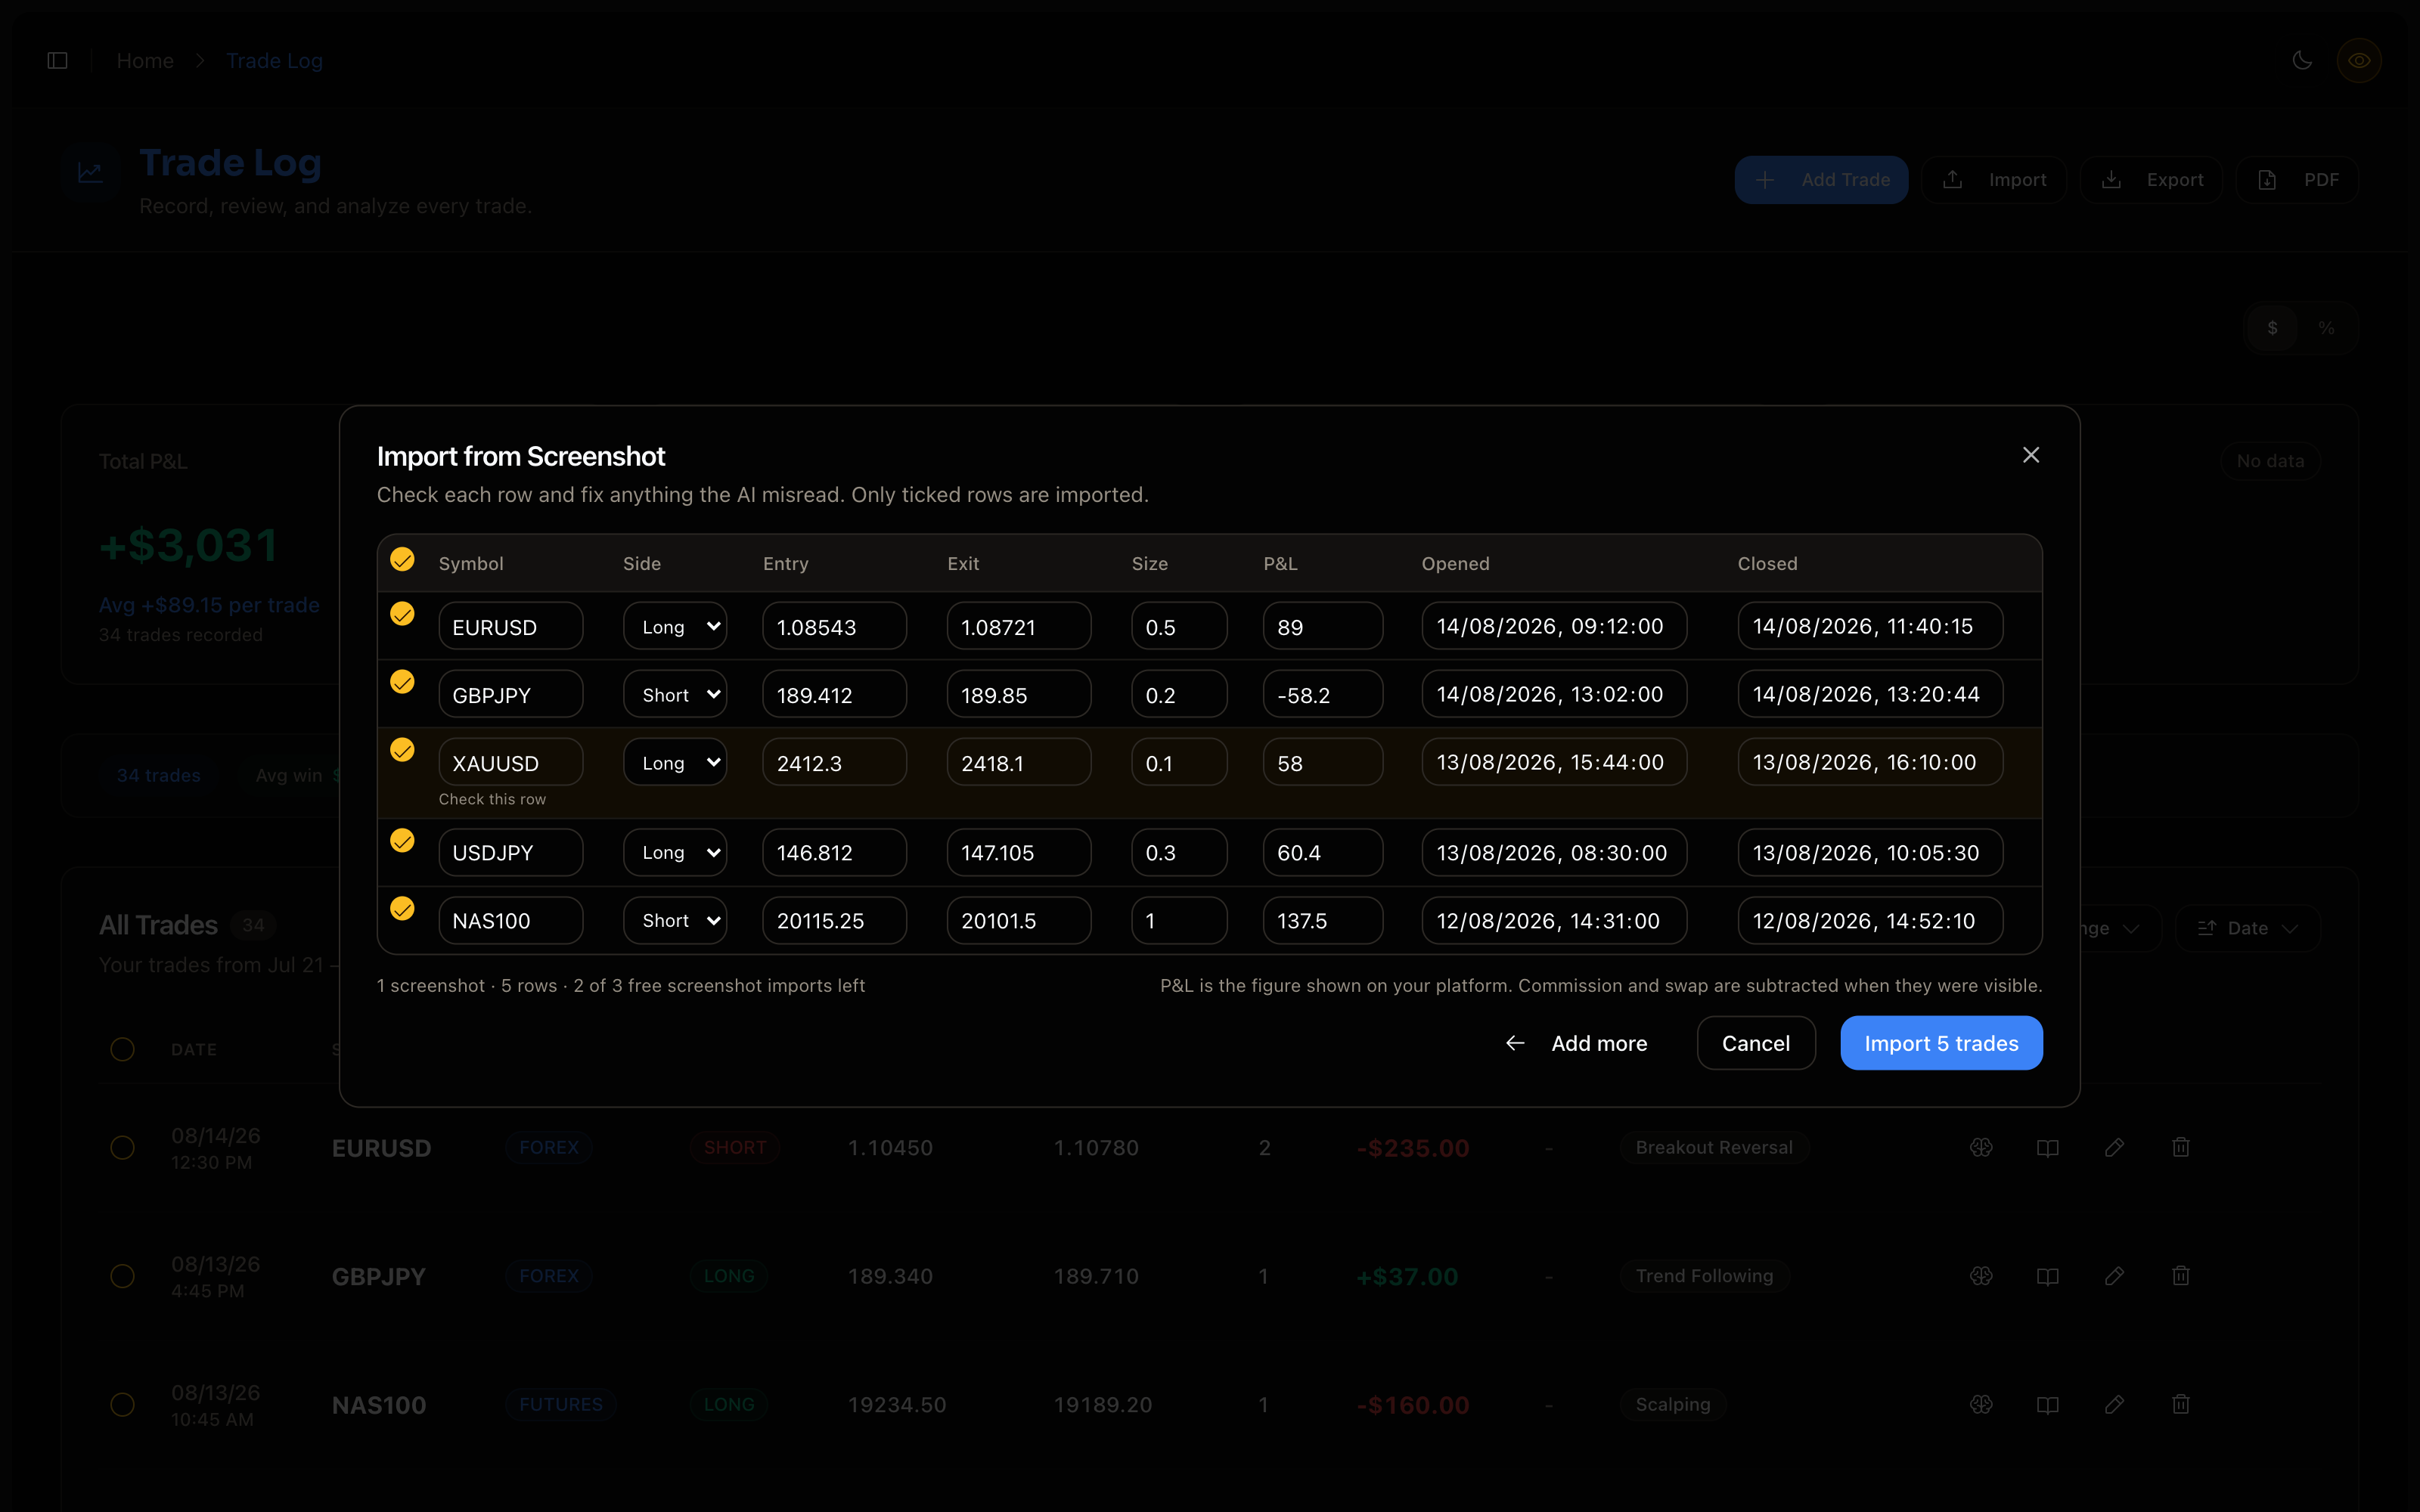Open the Side dropdown for EURUSD row

[x=675, y=626]
